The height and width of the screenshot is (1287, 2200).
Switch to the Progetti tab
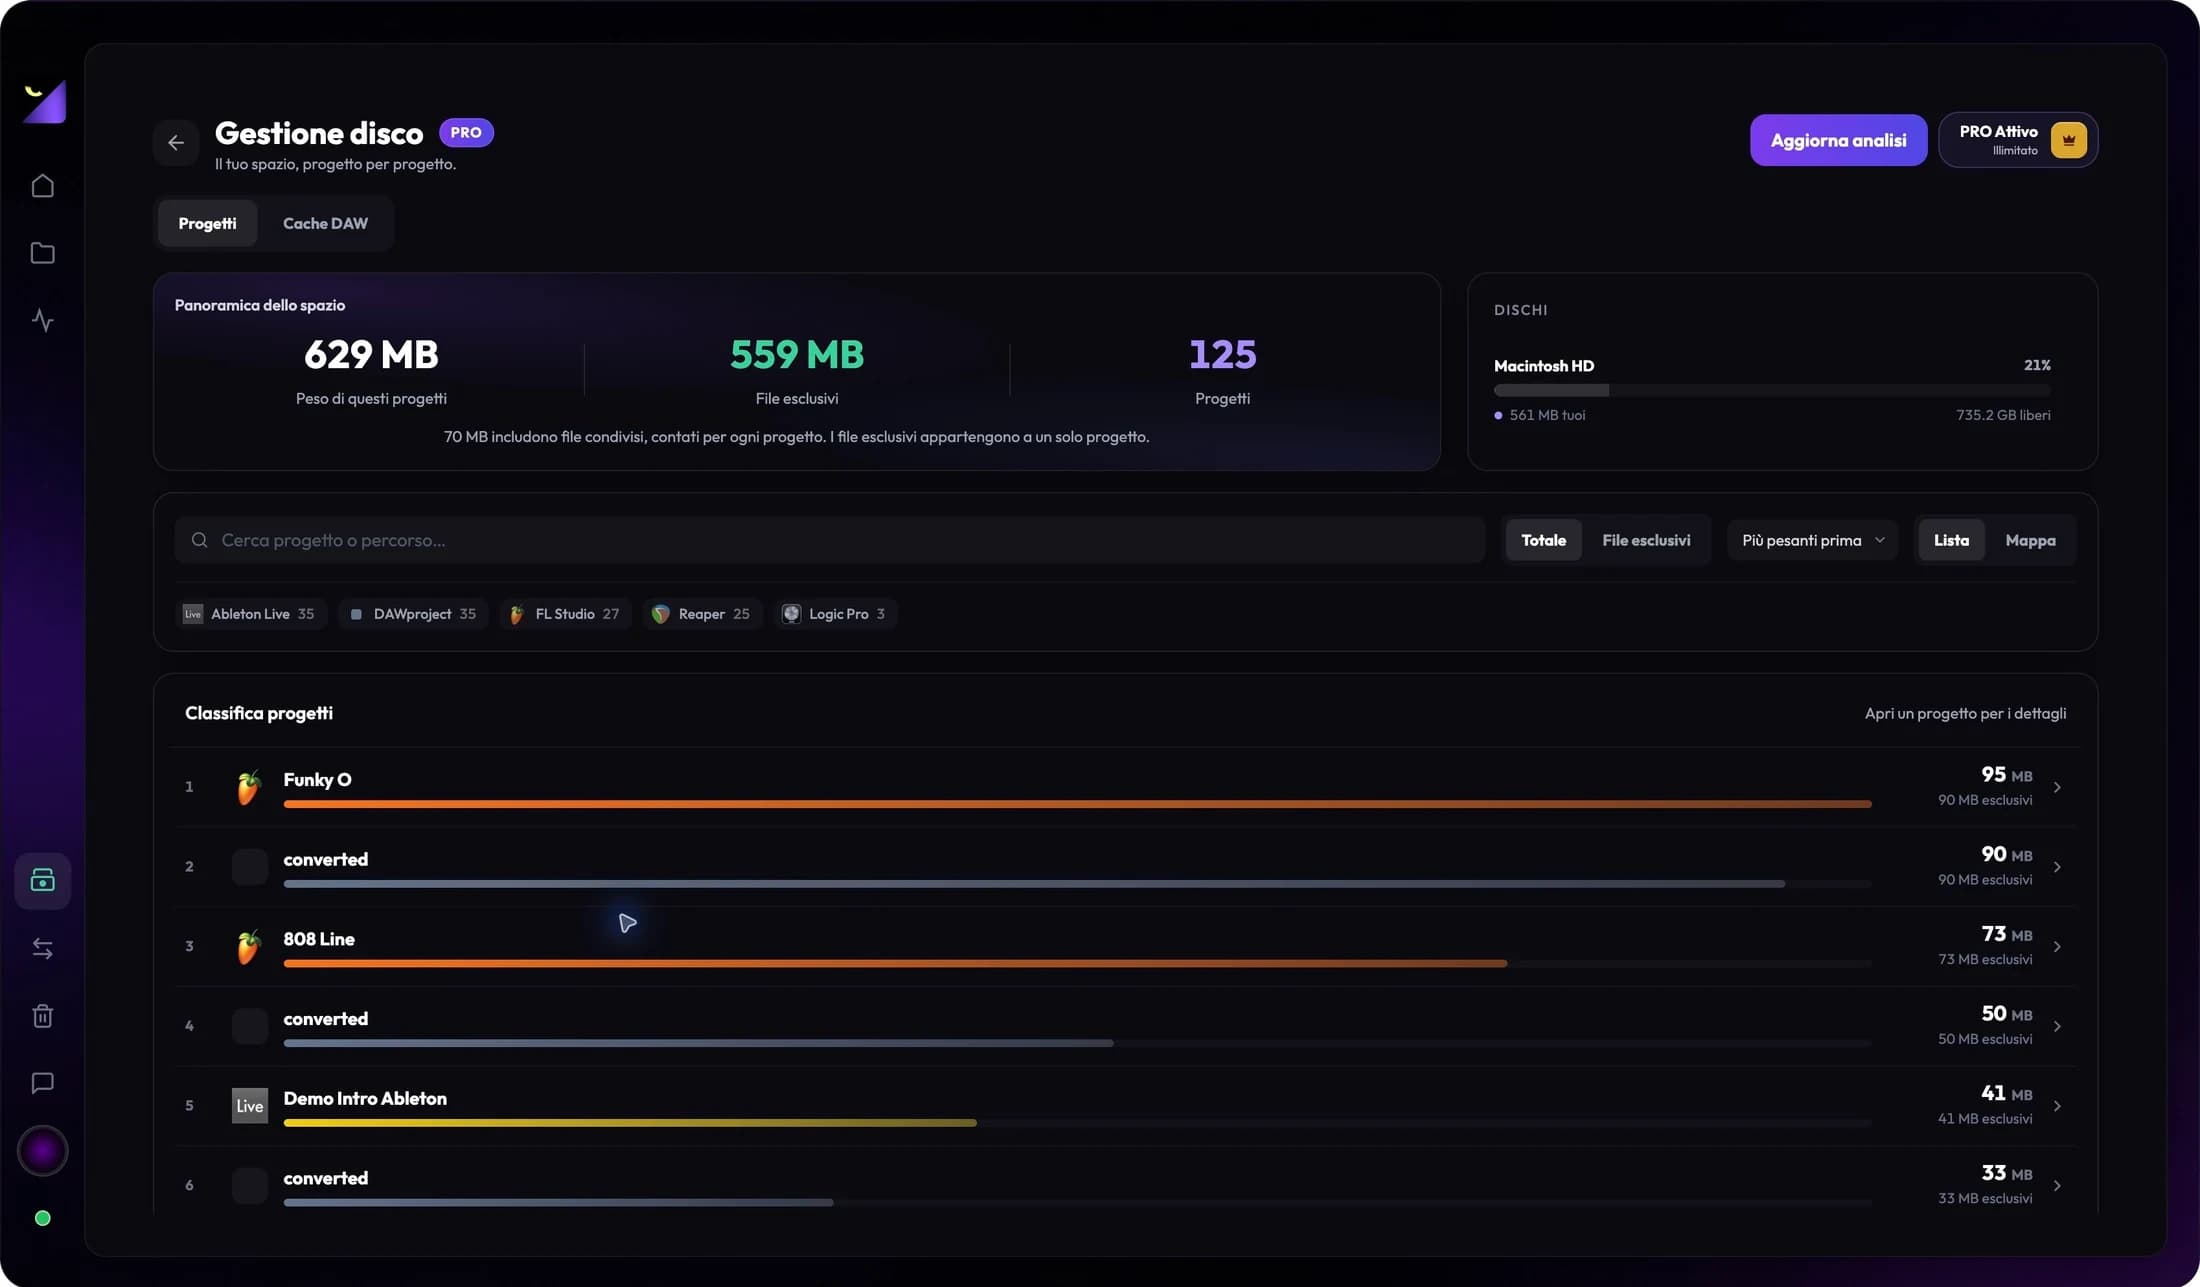pos(207,223)
